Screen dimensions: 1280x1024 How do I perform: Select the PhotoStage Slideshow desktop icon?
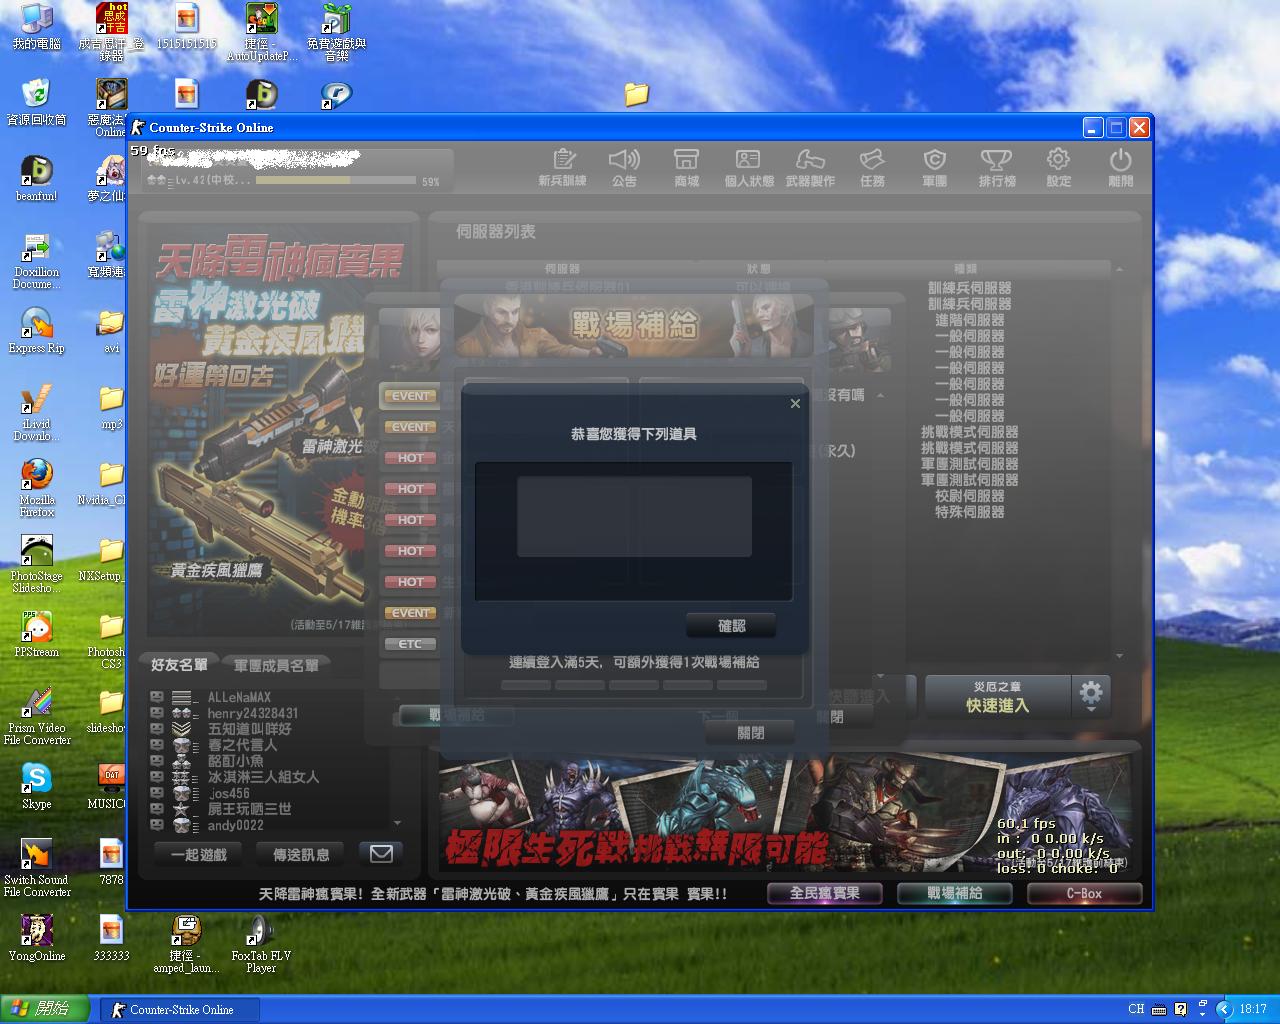[x=37, y=564]
